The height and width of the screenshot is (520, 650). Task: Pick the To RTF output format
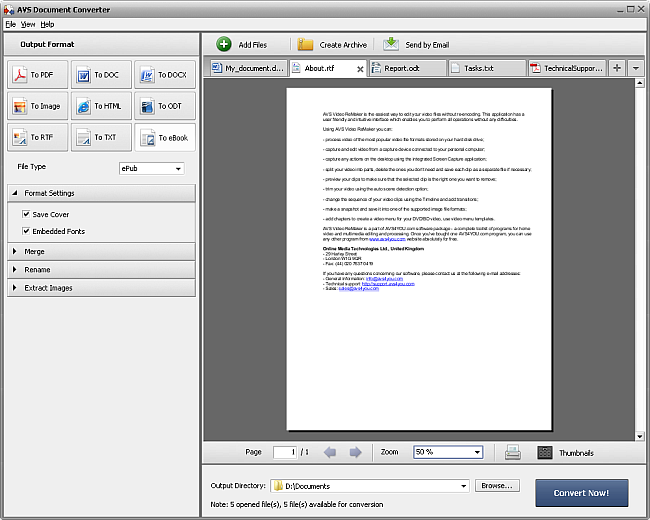pos(37,137)
